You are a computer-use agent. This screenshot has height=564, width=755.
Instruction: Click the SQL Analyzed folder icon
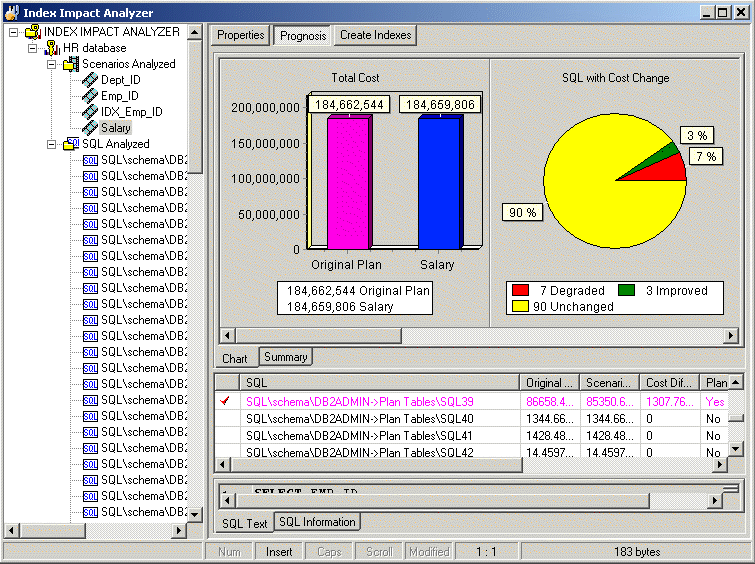[x=70, y=144]
